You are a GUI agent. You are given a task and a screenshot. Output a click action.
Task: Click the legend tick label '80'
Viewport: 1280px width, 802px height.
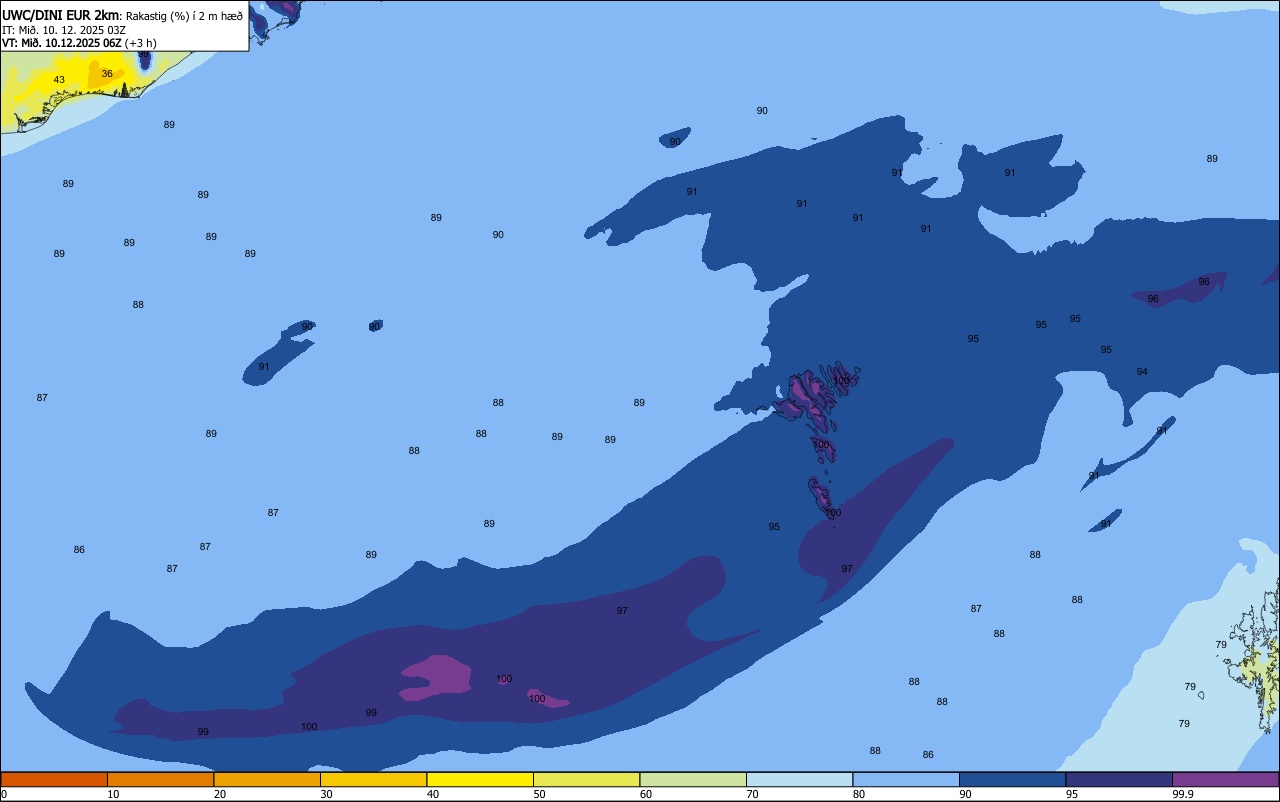858,794
